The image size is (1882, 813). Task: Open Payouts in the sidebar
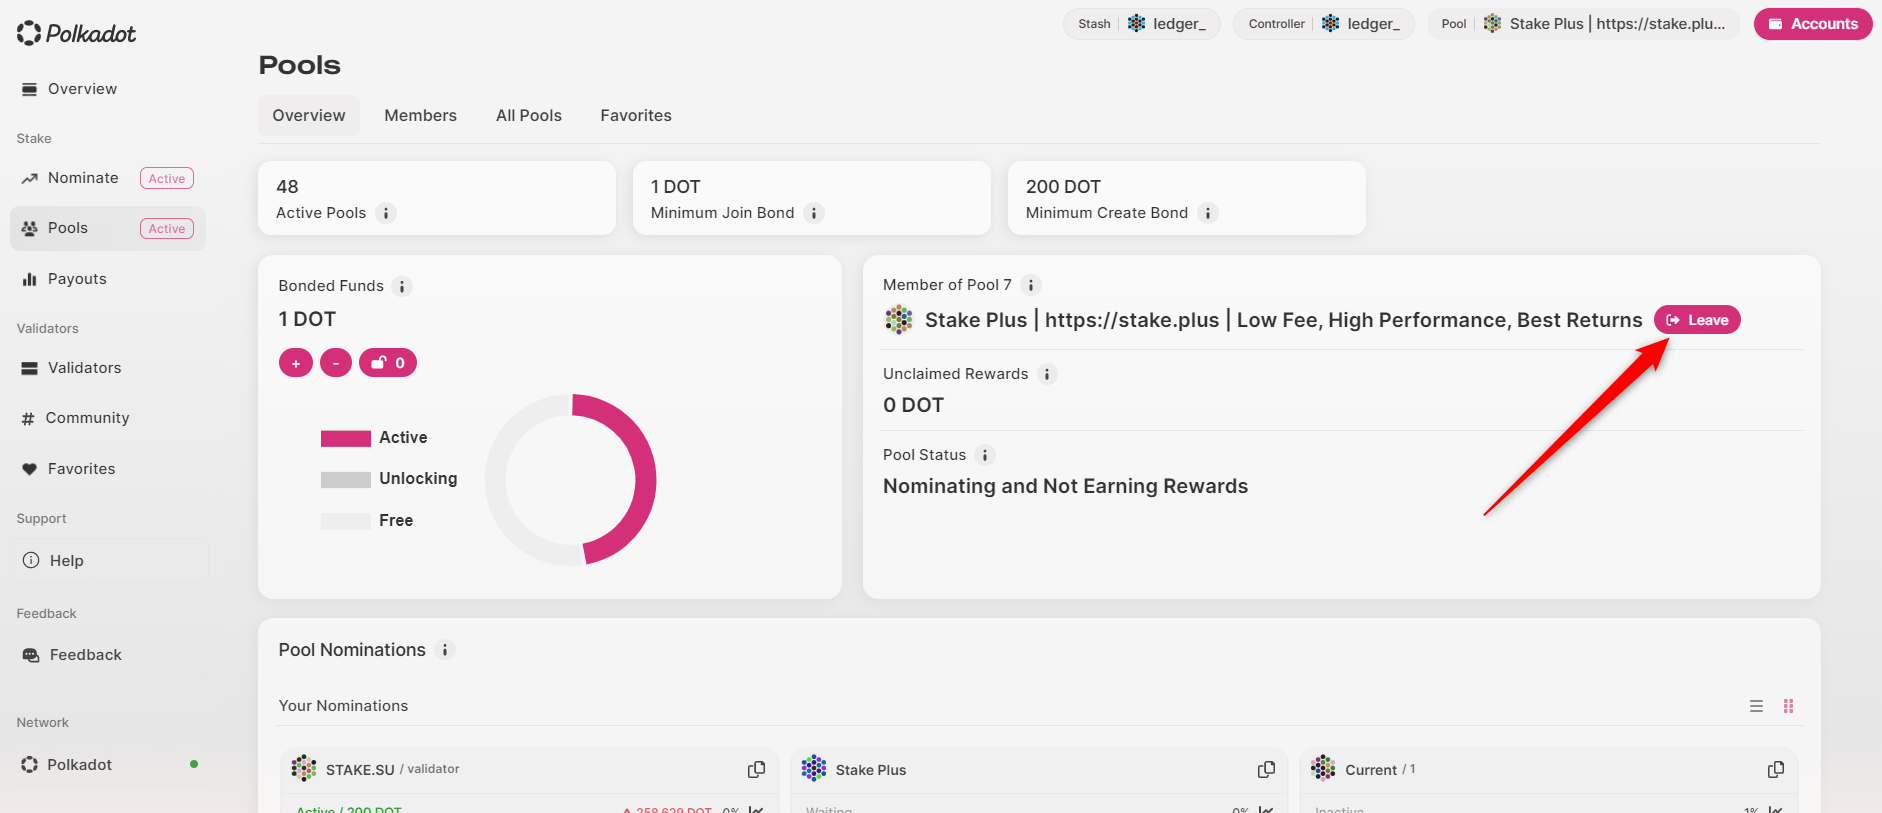(108, 279)
